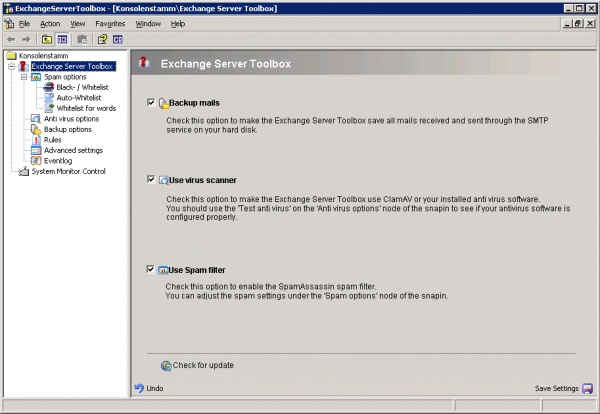Select the Advanced settings tree item label

(73, 150)
